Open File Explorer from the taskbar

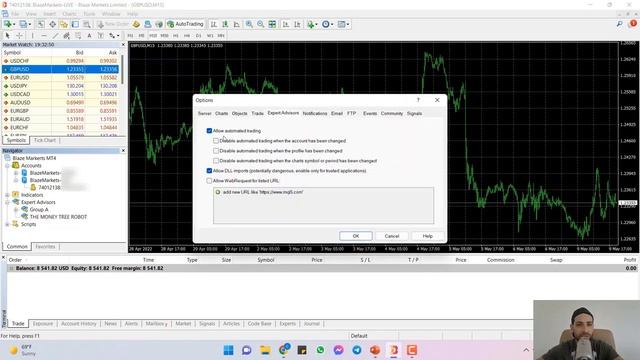click(x=265, y=350)
